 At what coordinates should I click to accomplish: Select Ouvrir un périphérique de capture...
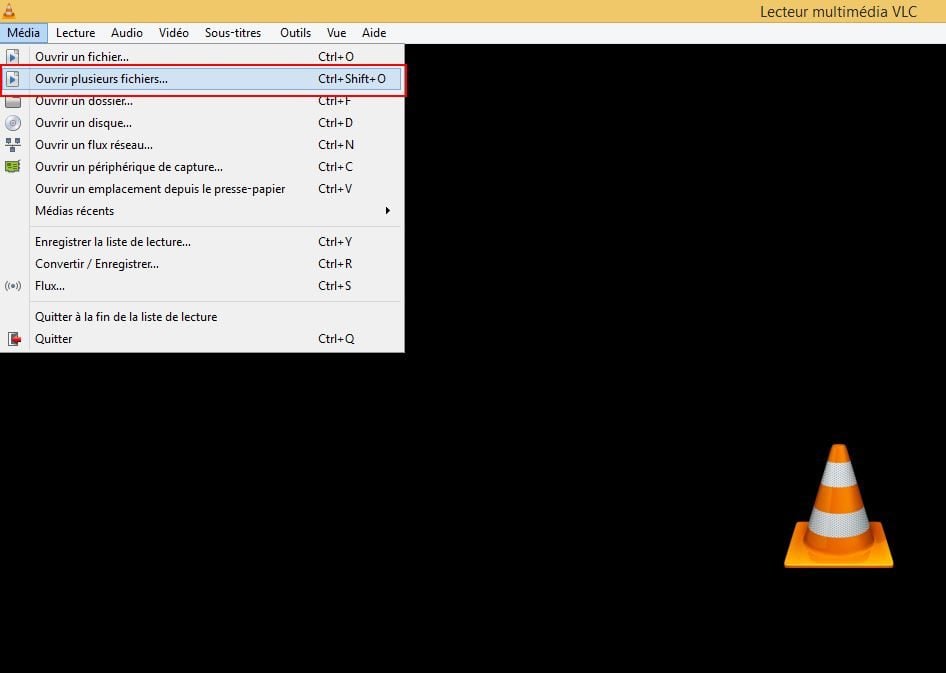coord(202,166)
